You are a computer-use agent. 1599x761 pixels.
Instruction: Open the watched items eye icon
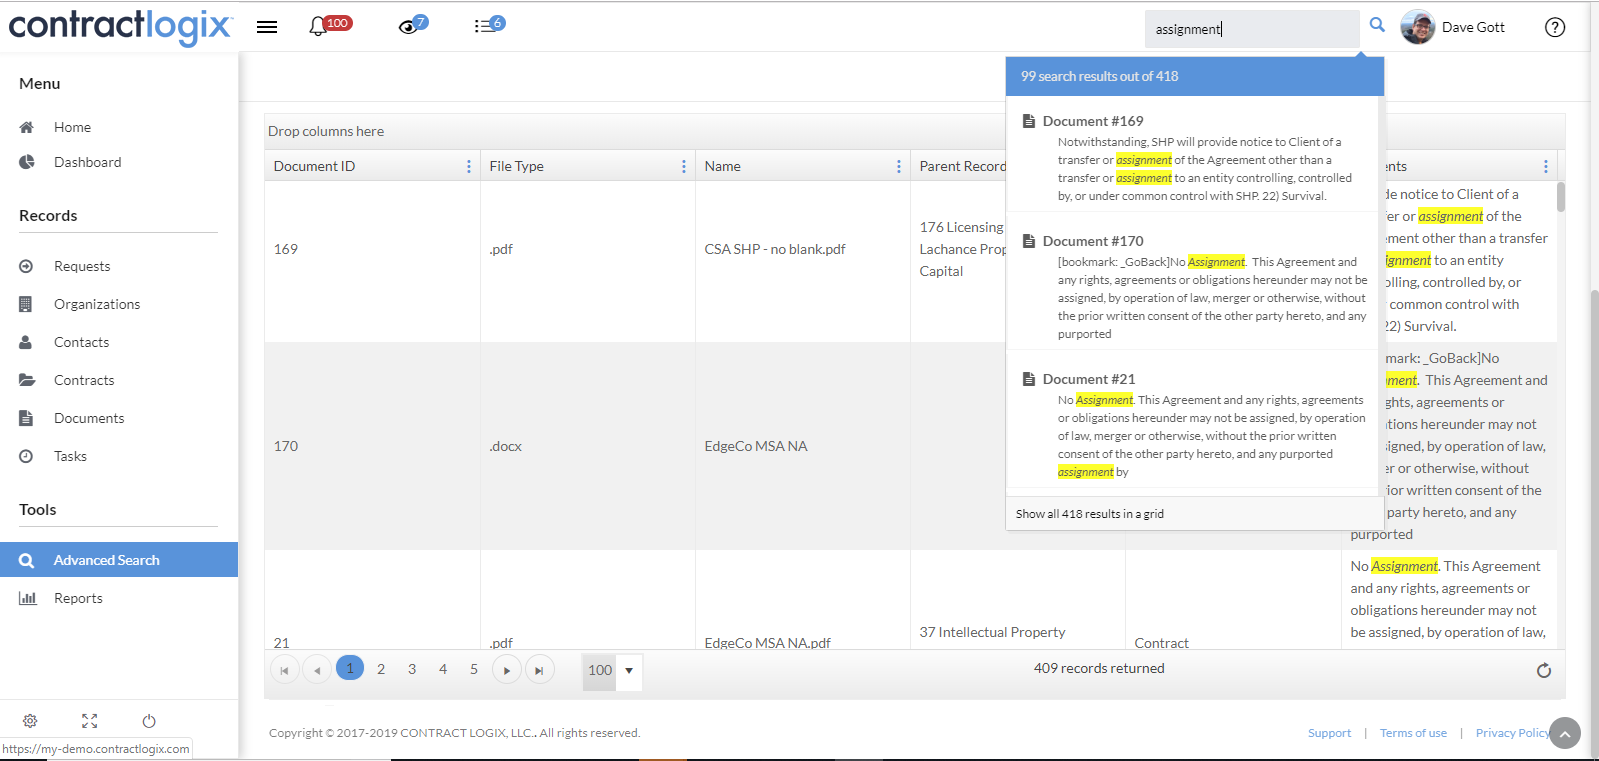tap(412, 25)
